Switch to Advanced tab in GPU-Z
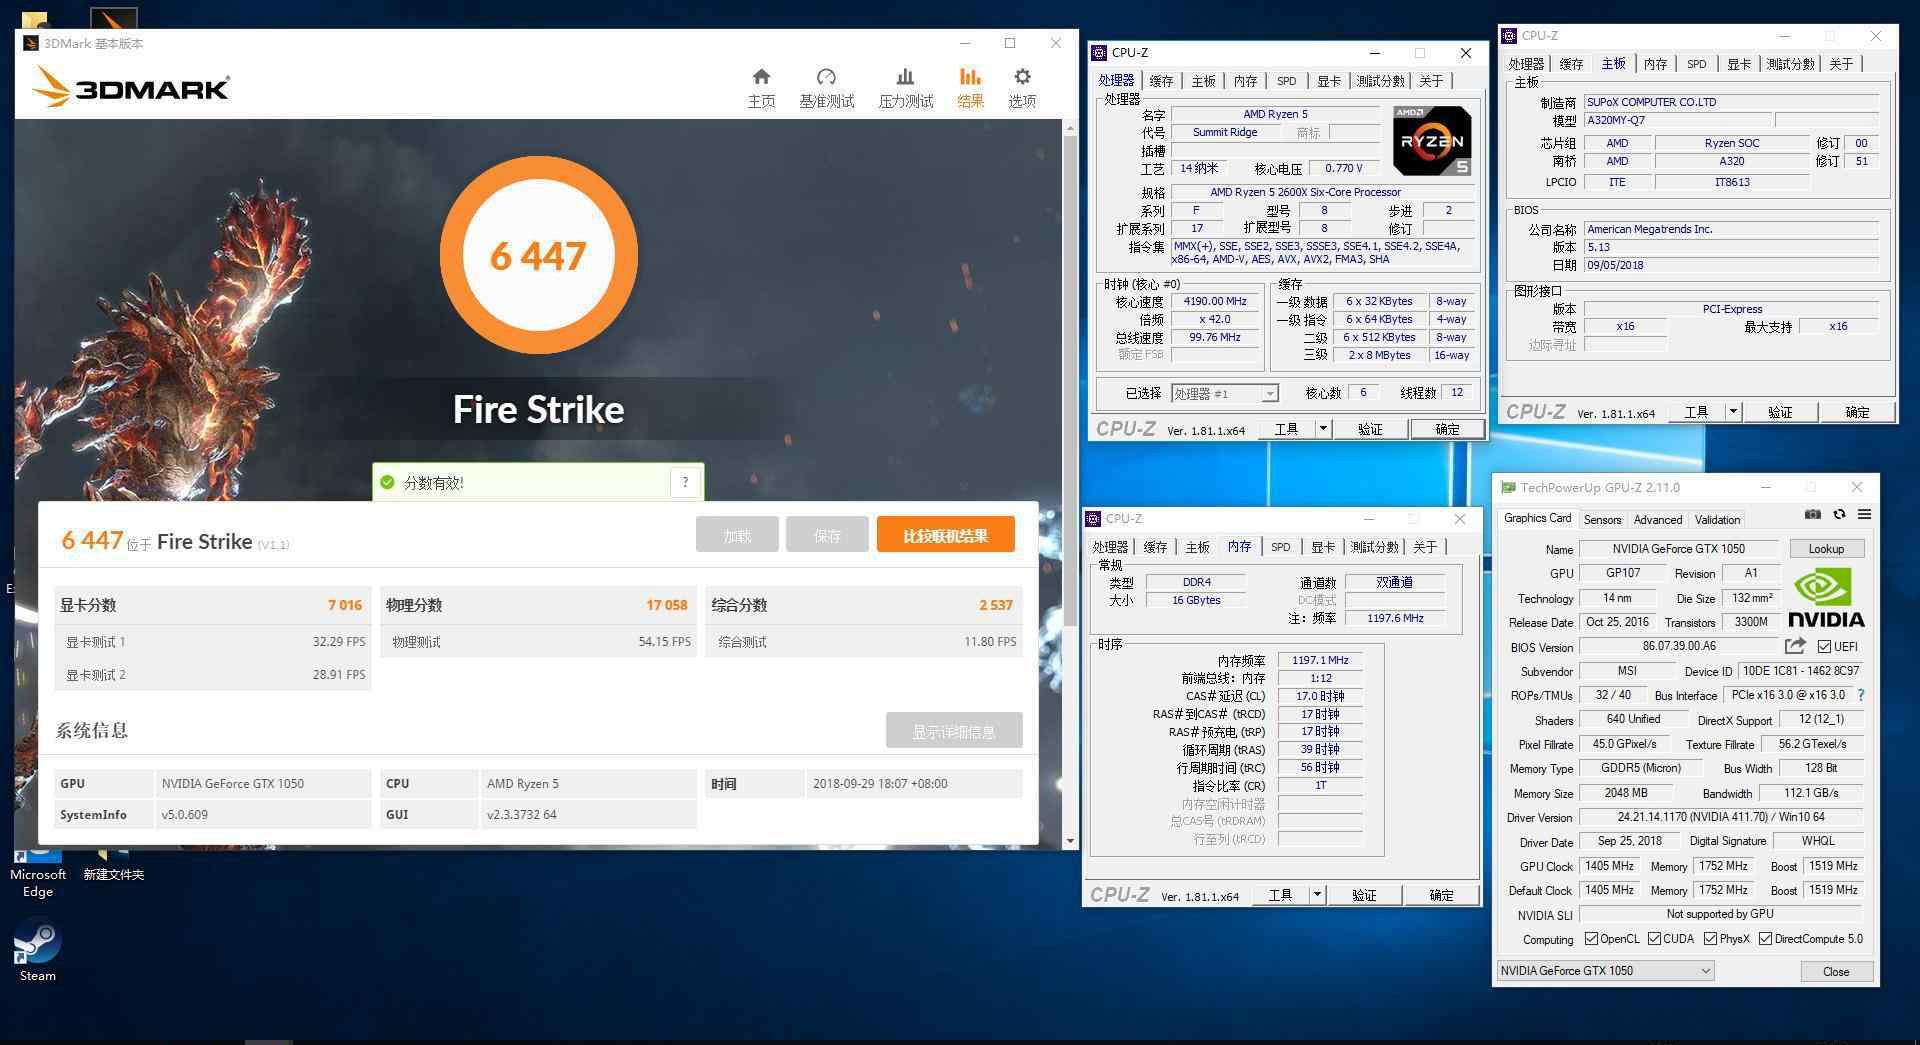The height and width of the screenshot is (1045, 1920). (1657, 519)
